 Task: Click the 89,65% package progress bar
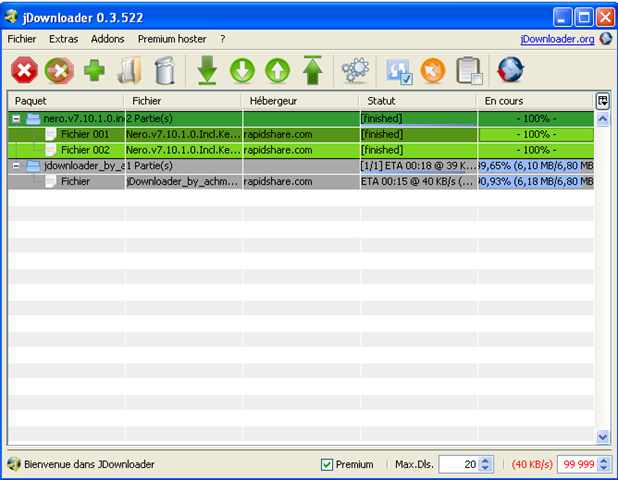pos(536,166)
